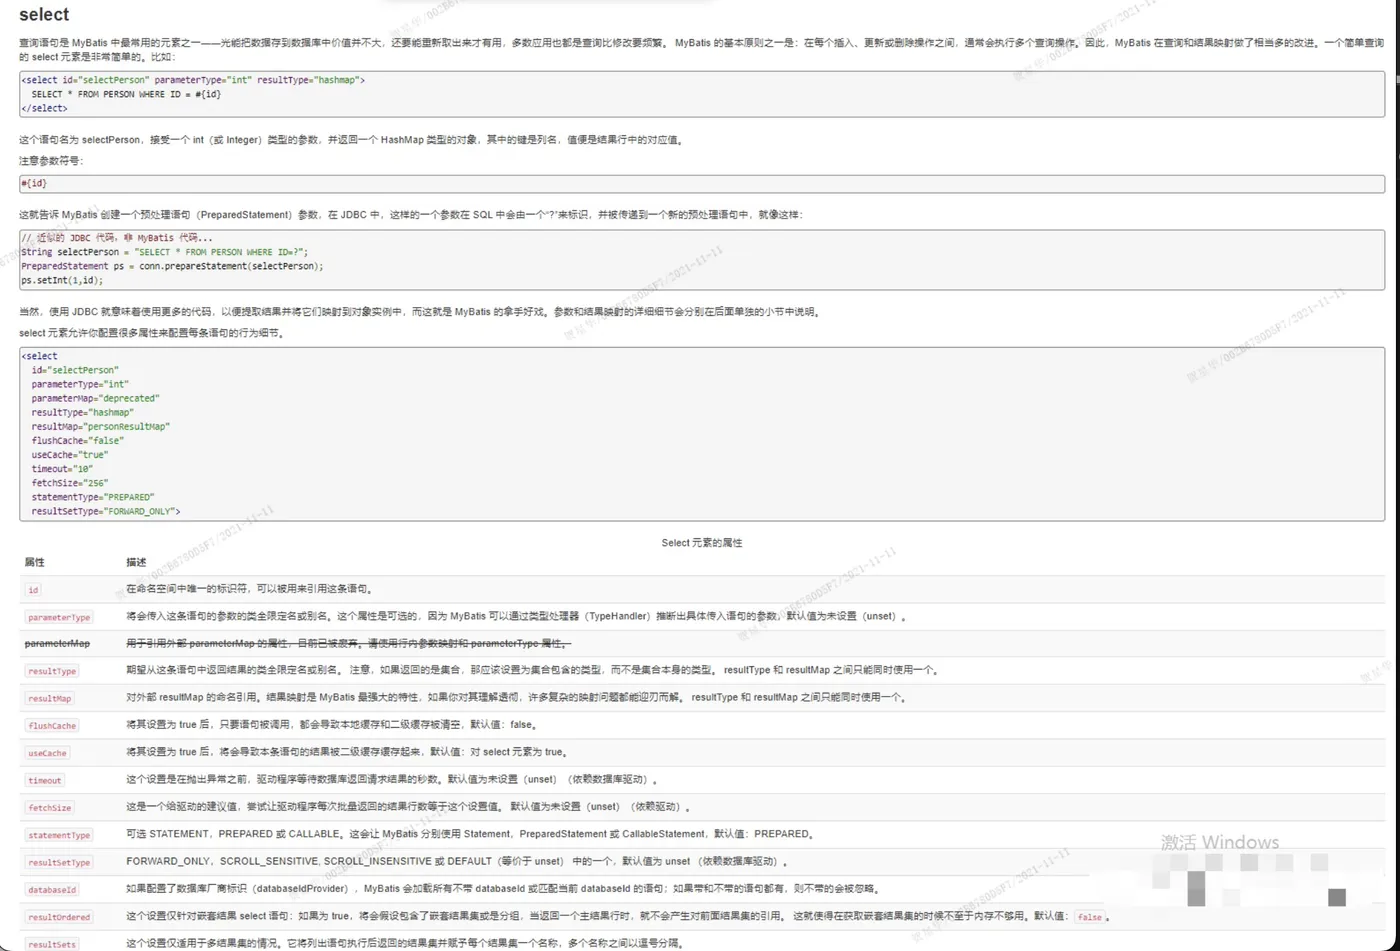
Task: Click the "PreparedStatement ps = conn.prepareStatement(selectPerson);" line
Action: pos(172,266)
